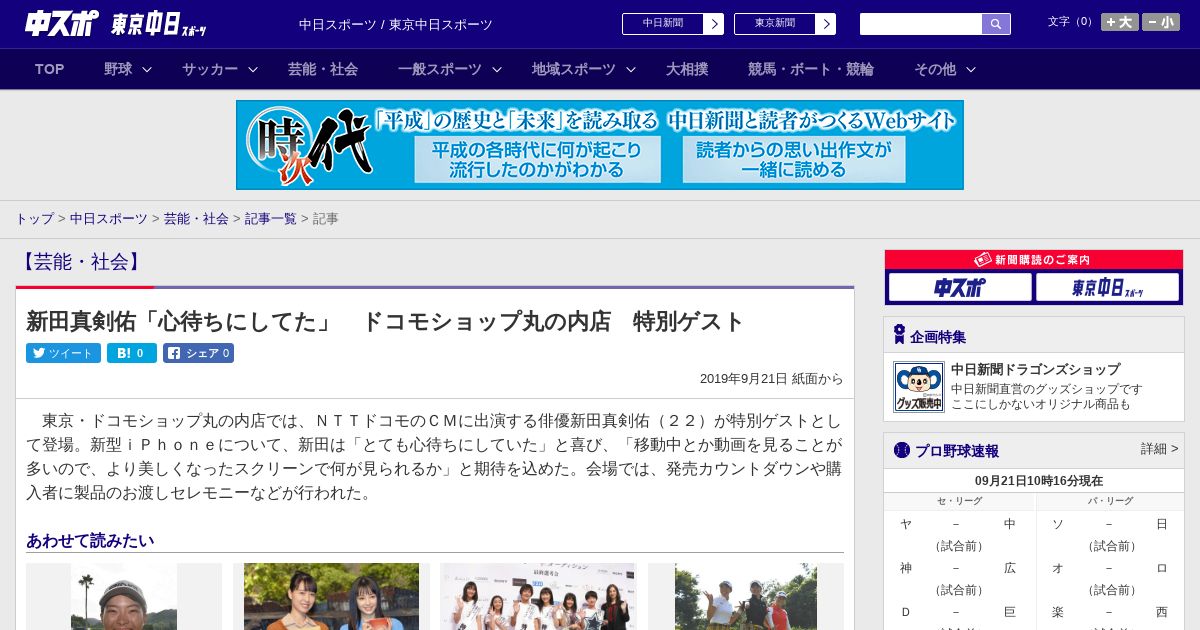The width and height of the screenshot is (1200, 630).
Task: Open audition group thumbnail in あわせて読みたい
Action: pyautogui.click(x=538, y=596)
